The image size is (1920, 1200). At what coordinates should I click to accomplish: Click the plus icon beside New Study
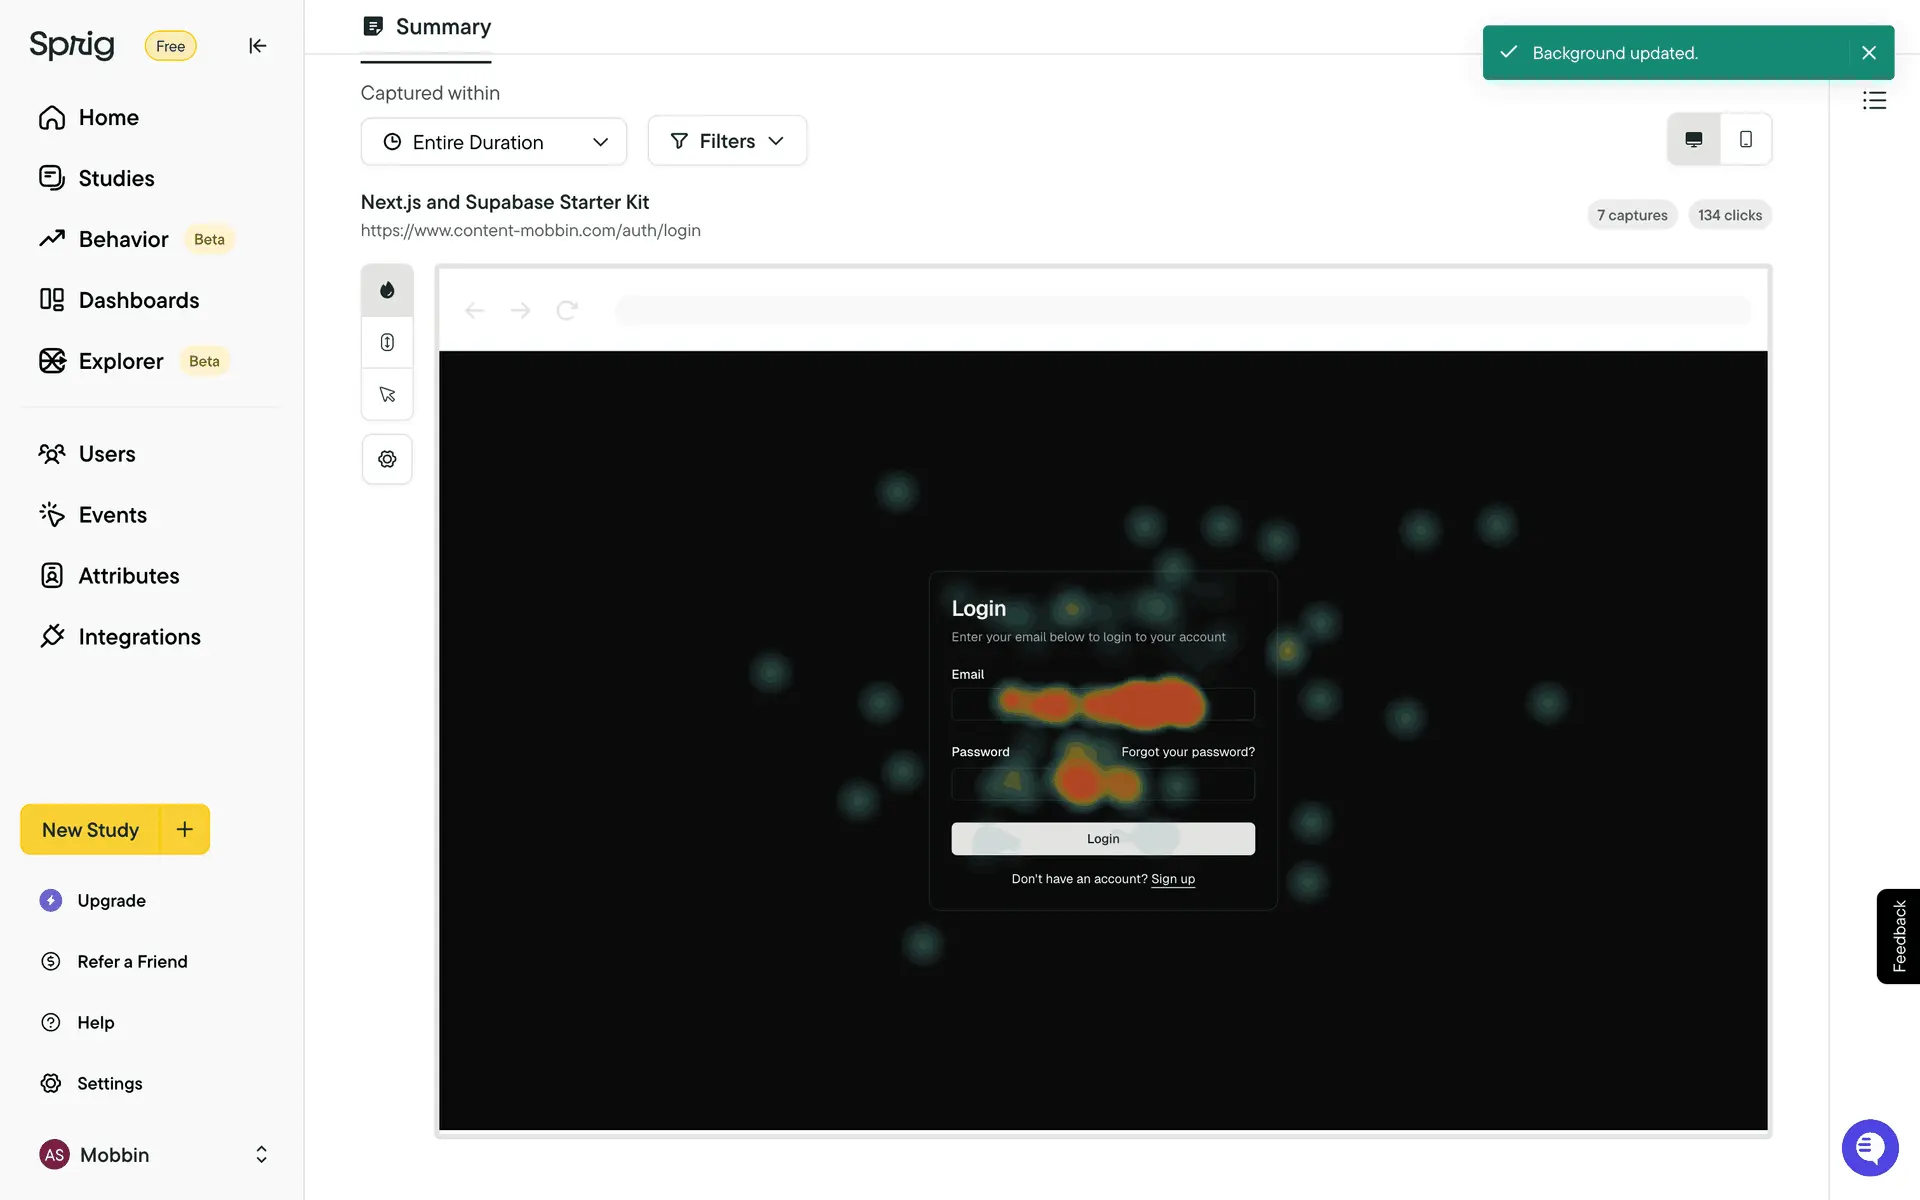coord(185,829)
